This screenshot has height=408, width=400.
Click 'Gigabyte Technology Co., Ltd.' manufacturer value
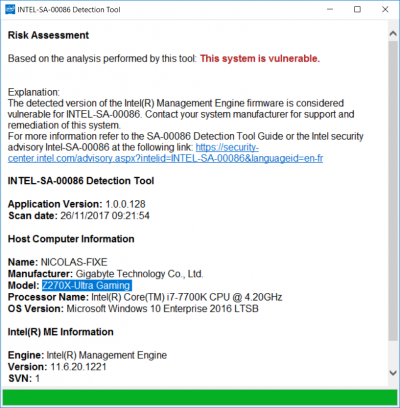139,274
